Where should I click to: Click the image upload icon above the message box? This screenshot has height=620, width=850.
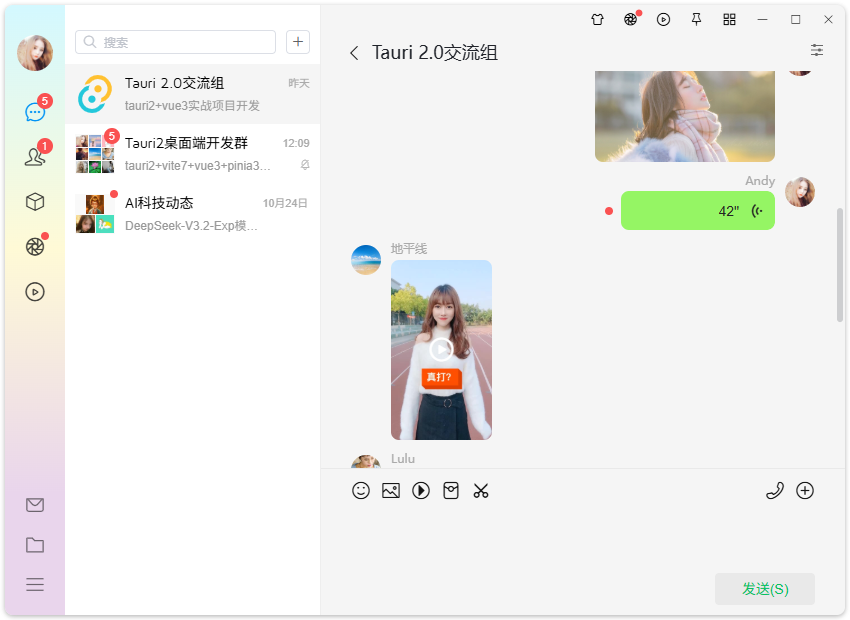[391, 491]
